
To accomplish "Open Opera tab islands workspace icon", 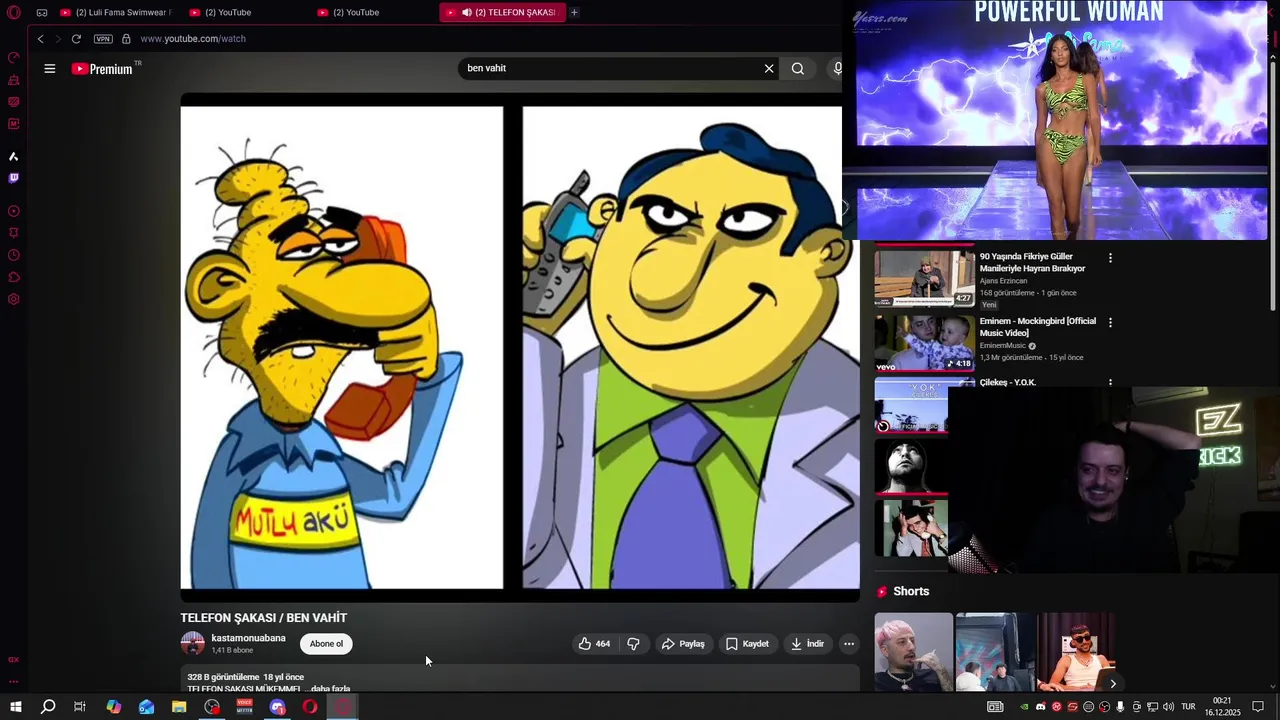I will 42,13.
